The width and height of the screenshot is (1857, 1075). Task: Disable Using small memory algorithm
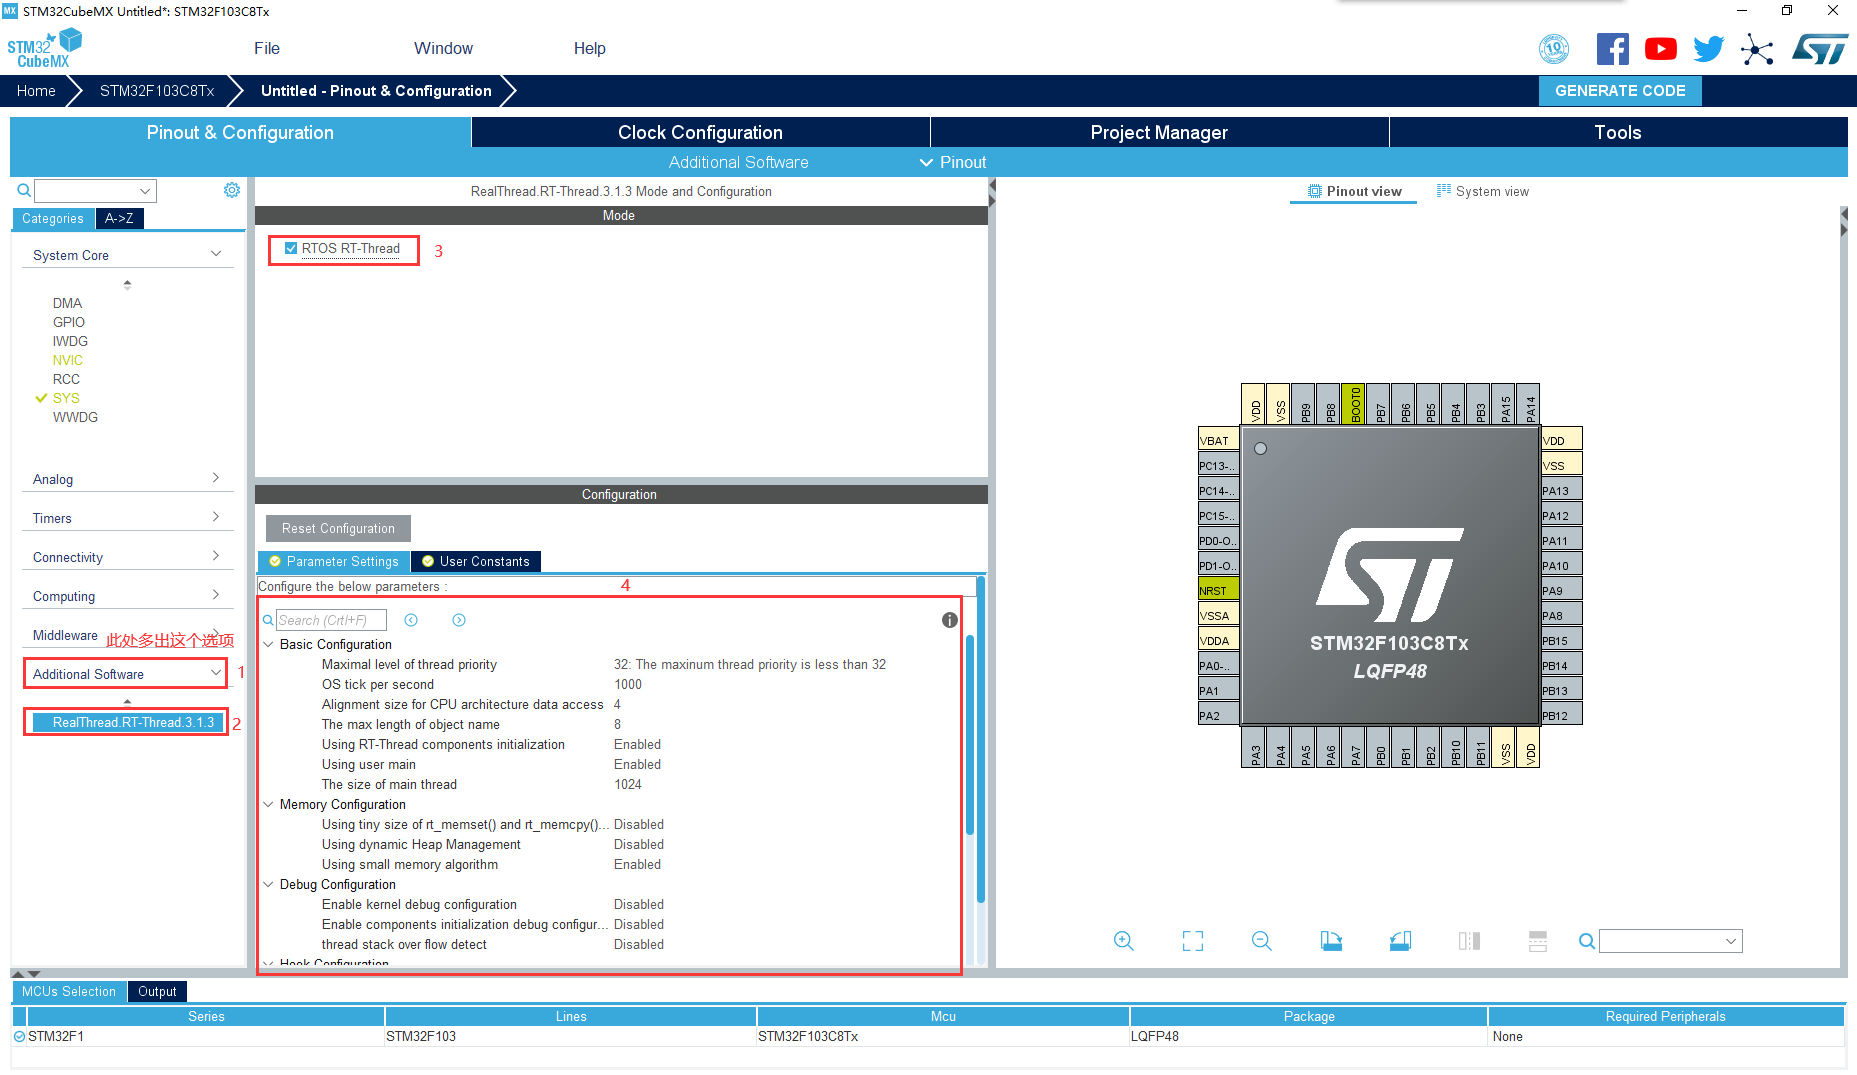(637, 864)
